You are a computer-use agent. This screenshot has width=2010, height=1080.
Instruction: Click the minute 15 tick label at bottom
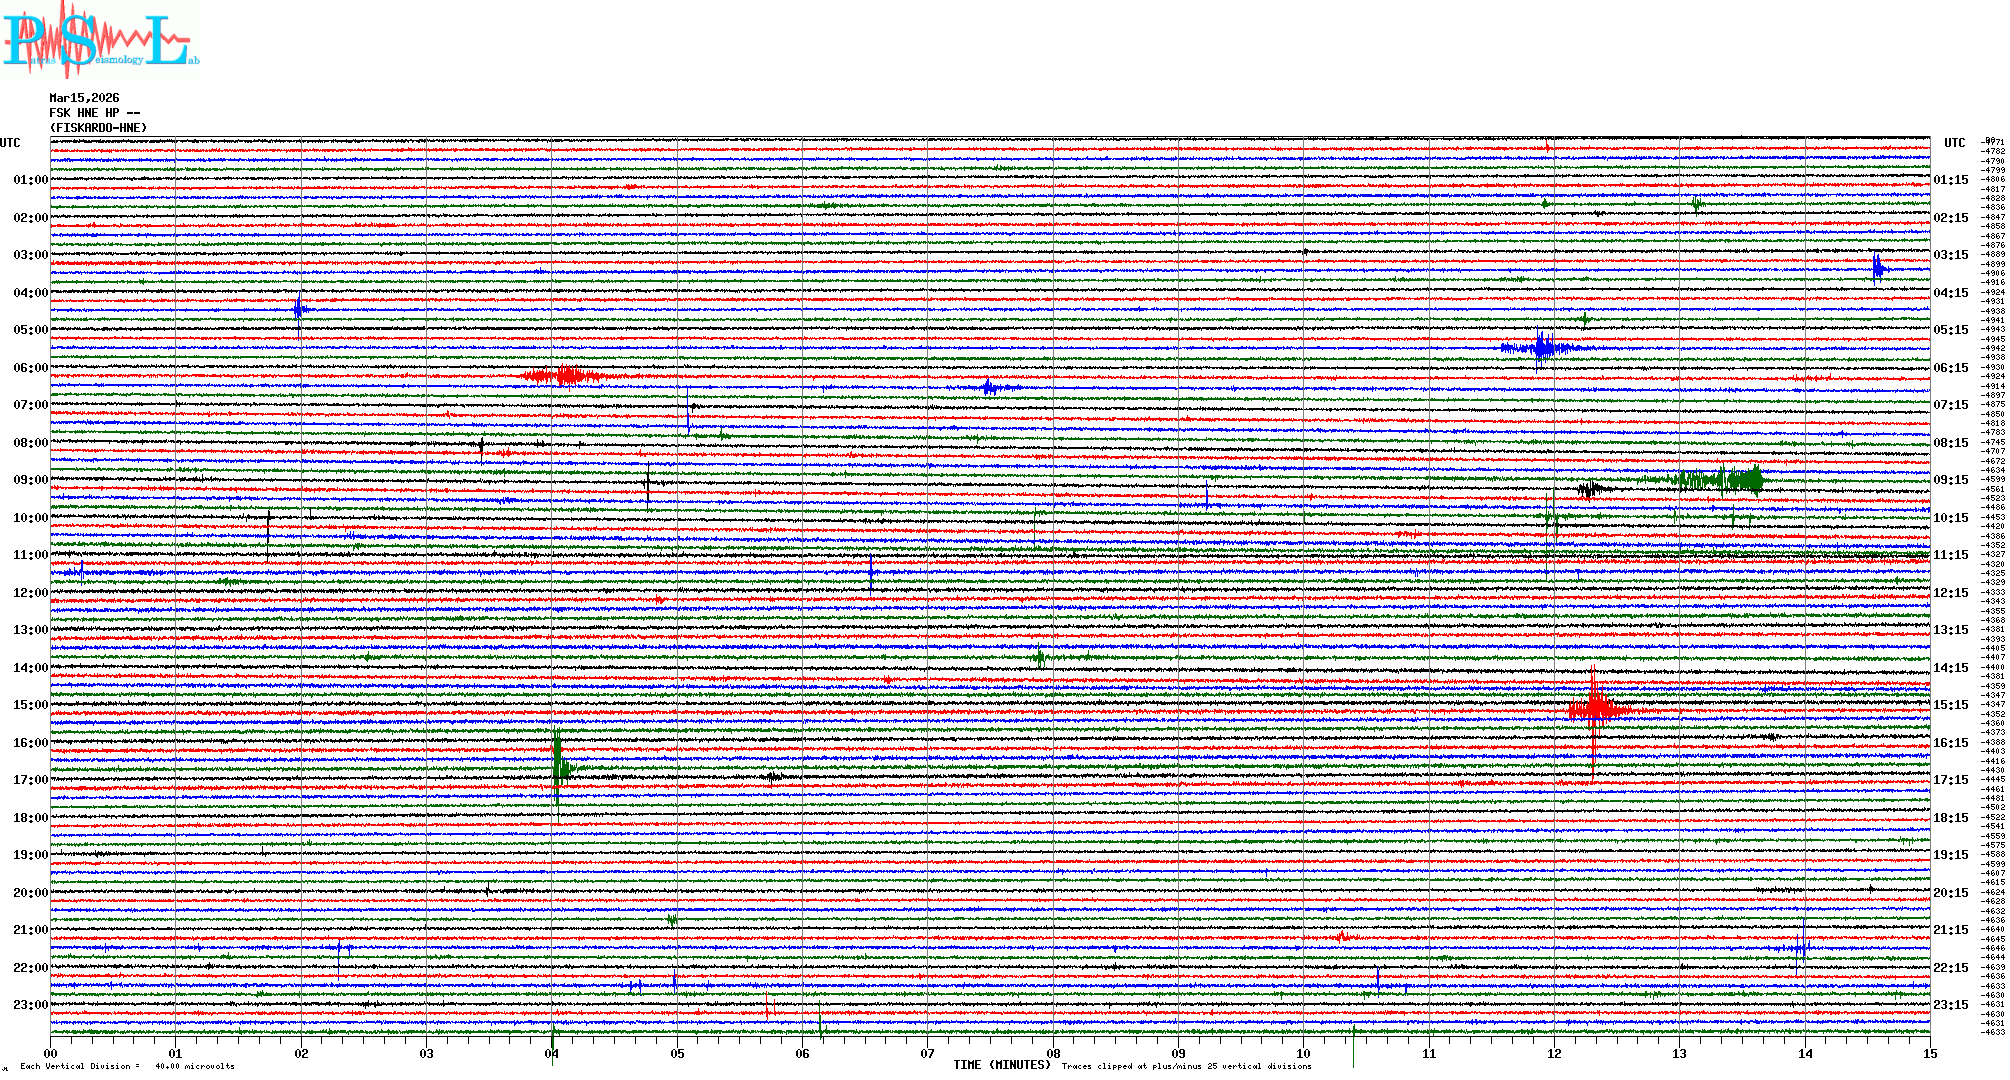tap(1929, 1054)
